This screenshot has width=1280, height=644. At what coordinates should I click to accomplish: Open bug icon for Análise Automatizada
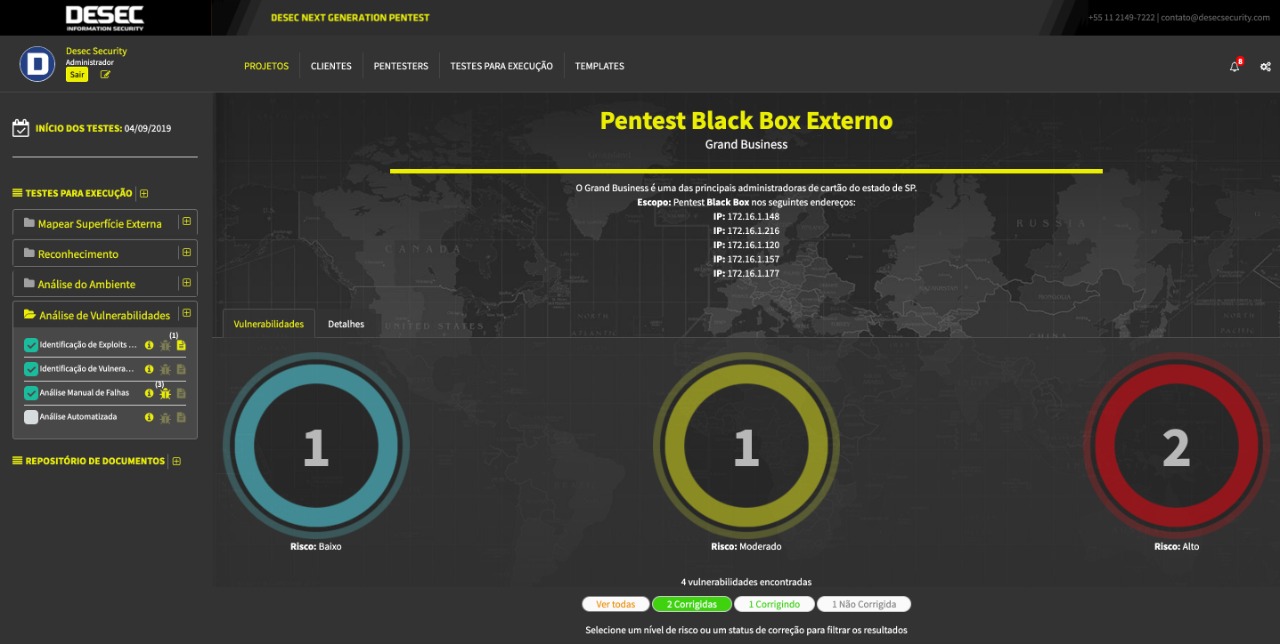166,417
